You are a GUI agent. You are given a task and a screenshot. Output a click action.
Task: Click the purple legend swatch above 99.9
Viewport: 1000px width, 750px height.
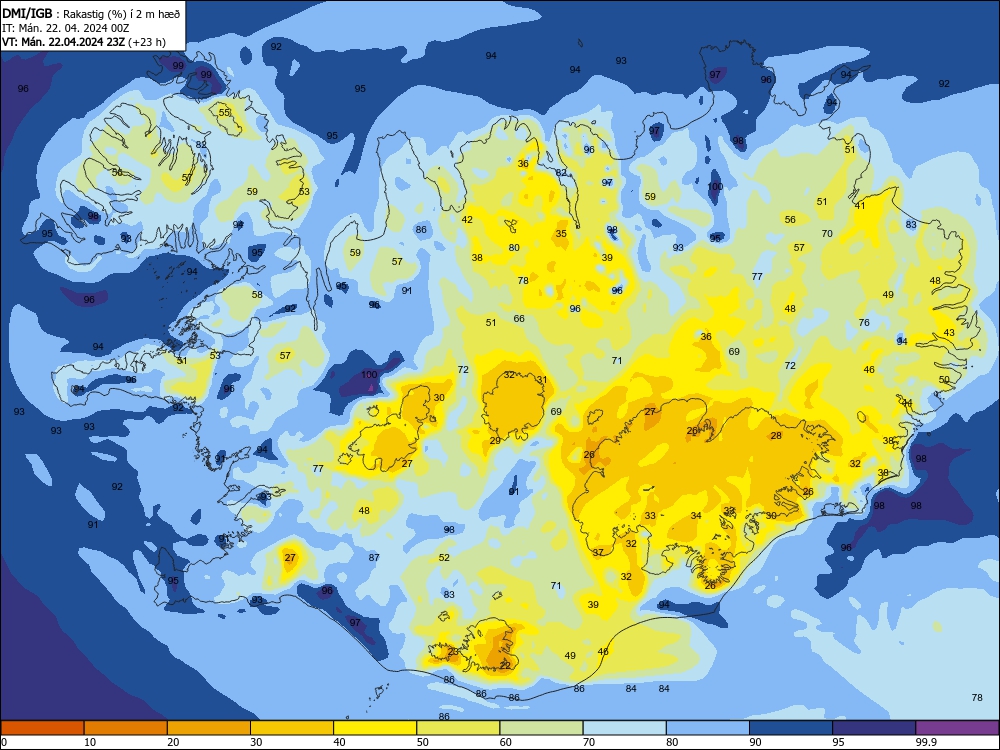click(957, 728)
